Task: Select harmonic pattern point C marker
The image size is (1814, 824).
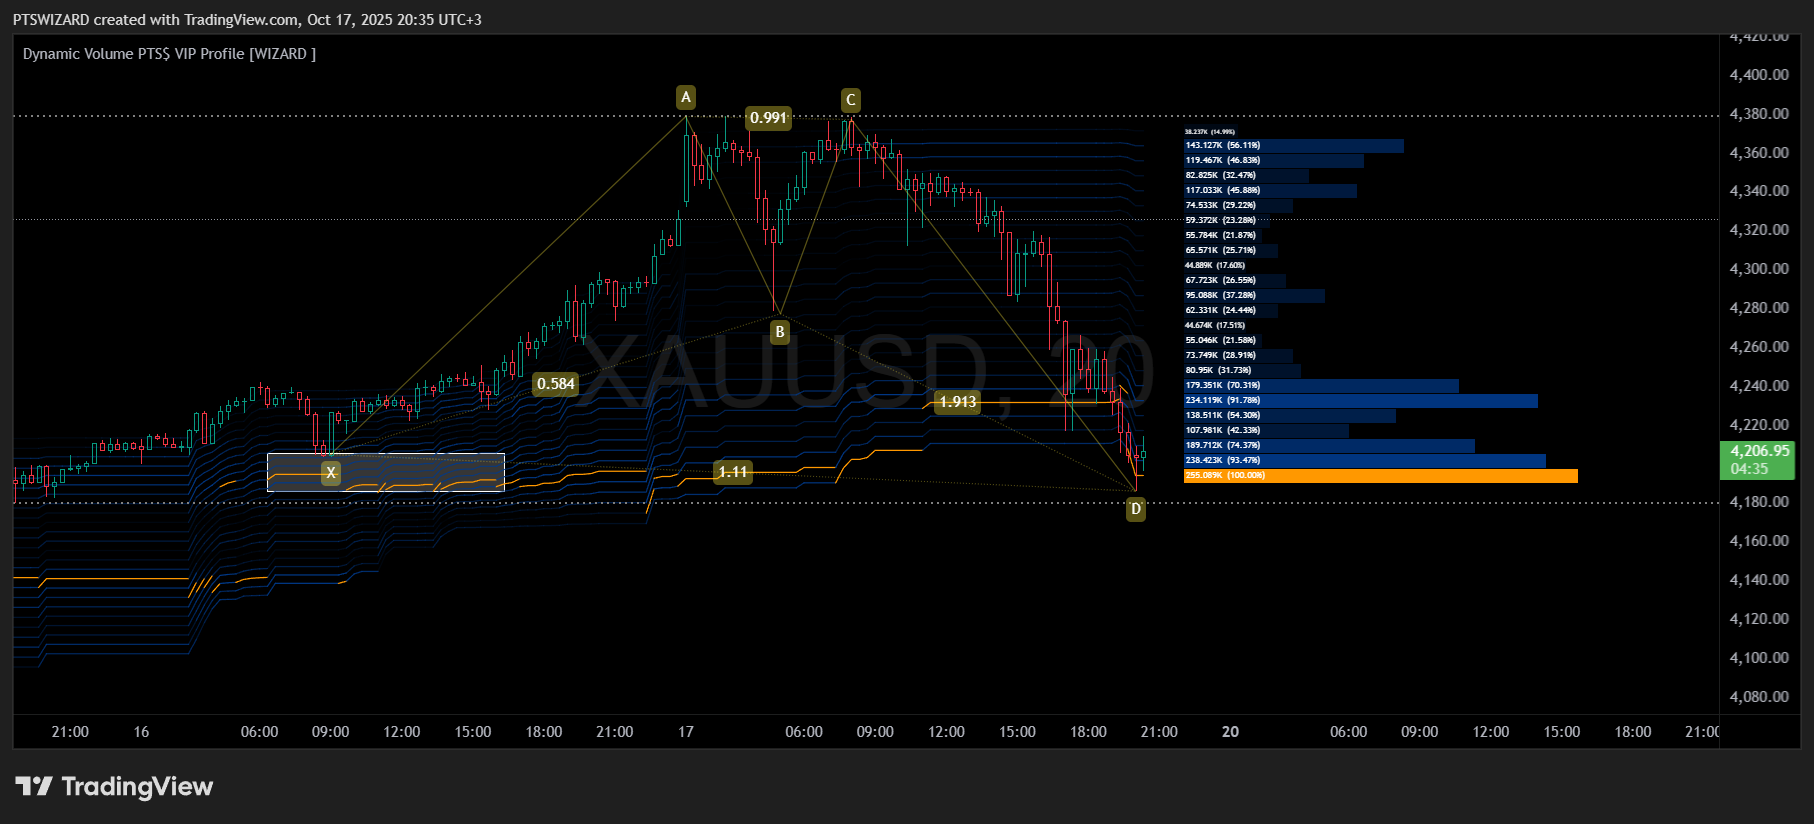Action: coord(850,100)
